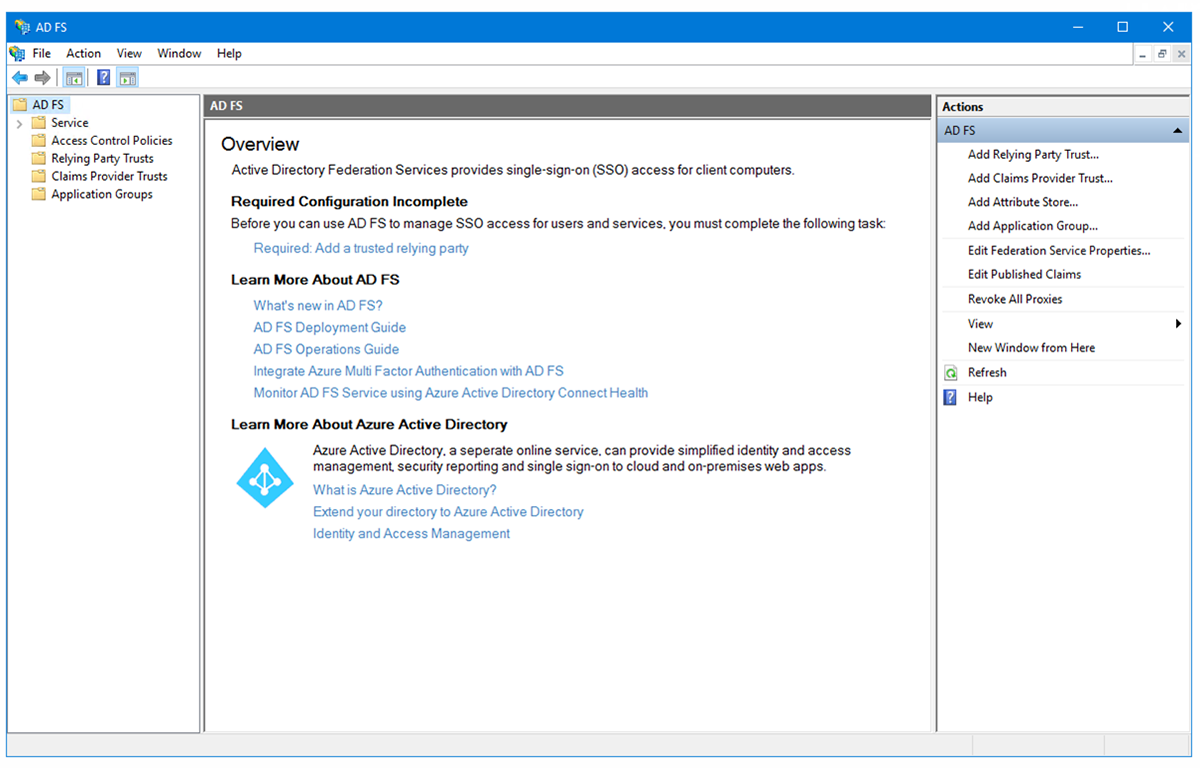The height and width of the screenshot is (768, 1200).
Task: Expand the Service node in the tree
Action: (x=20, y=122)
